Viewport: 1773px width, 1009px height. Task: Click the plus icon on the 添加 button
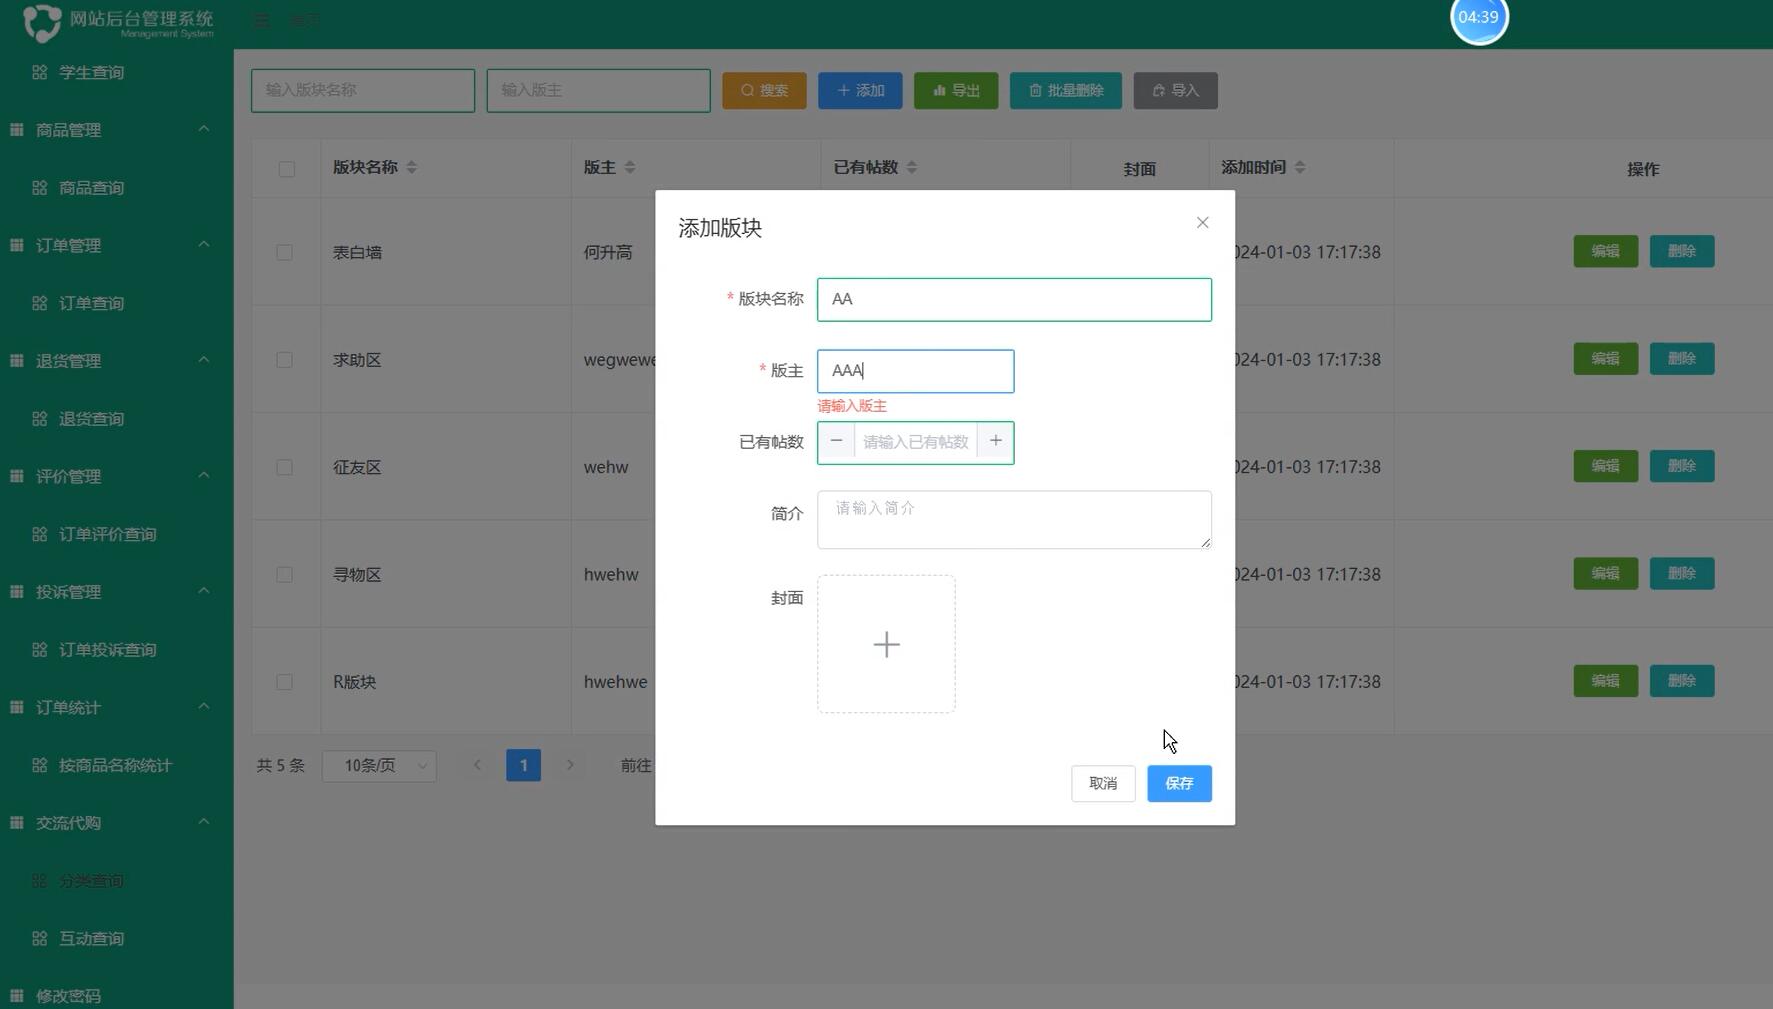click(843, 90)
